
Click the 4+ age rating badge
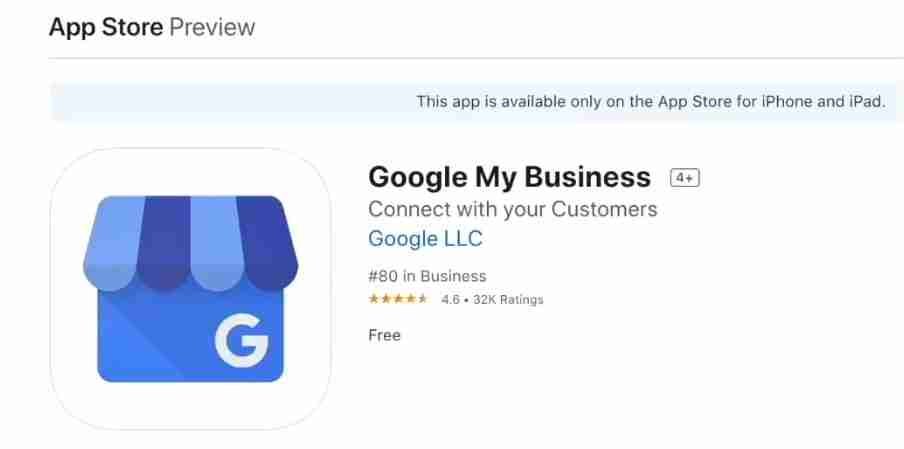tap(685, 178)
